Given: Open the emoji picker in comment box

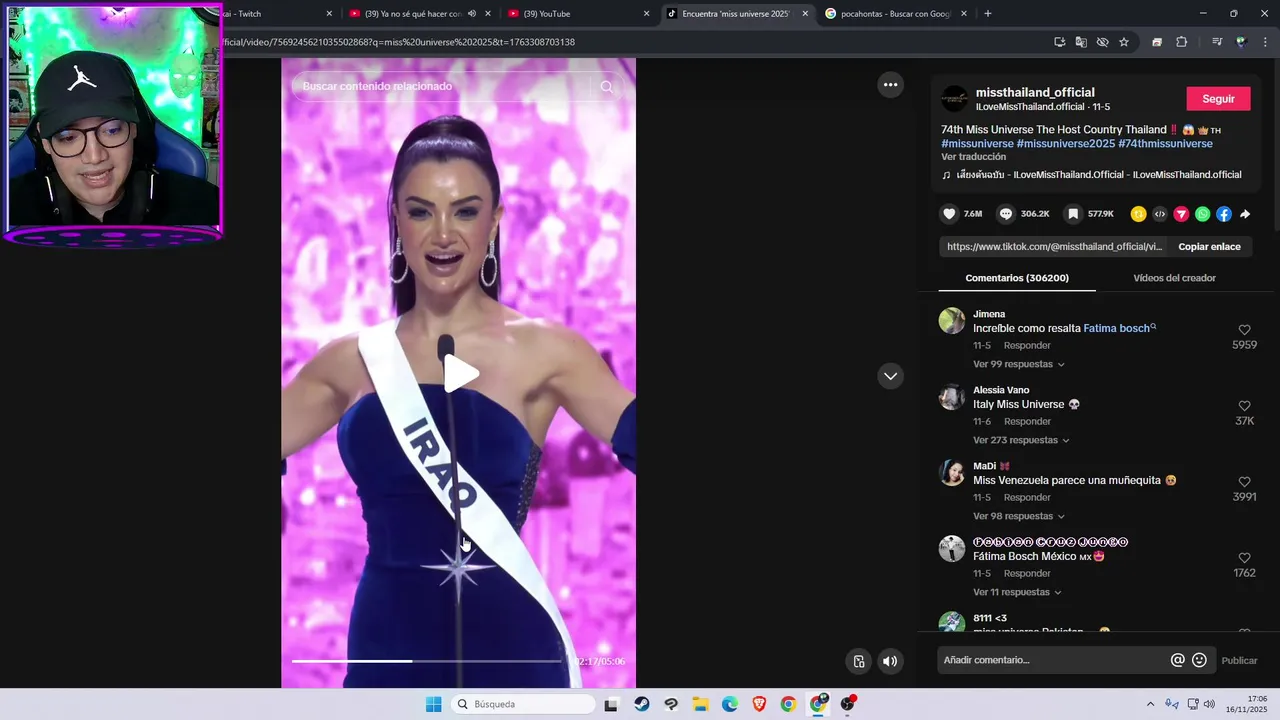Looking at the screenshot, I should (1199, 660).
